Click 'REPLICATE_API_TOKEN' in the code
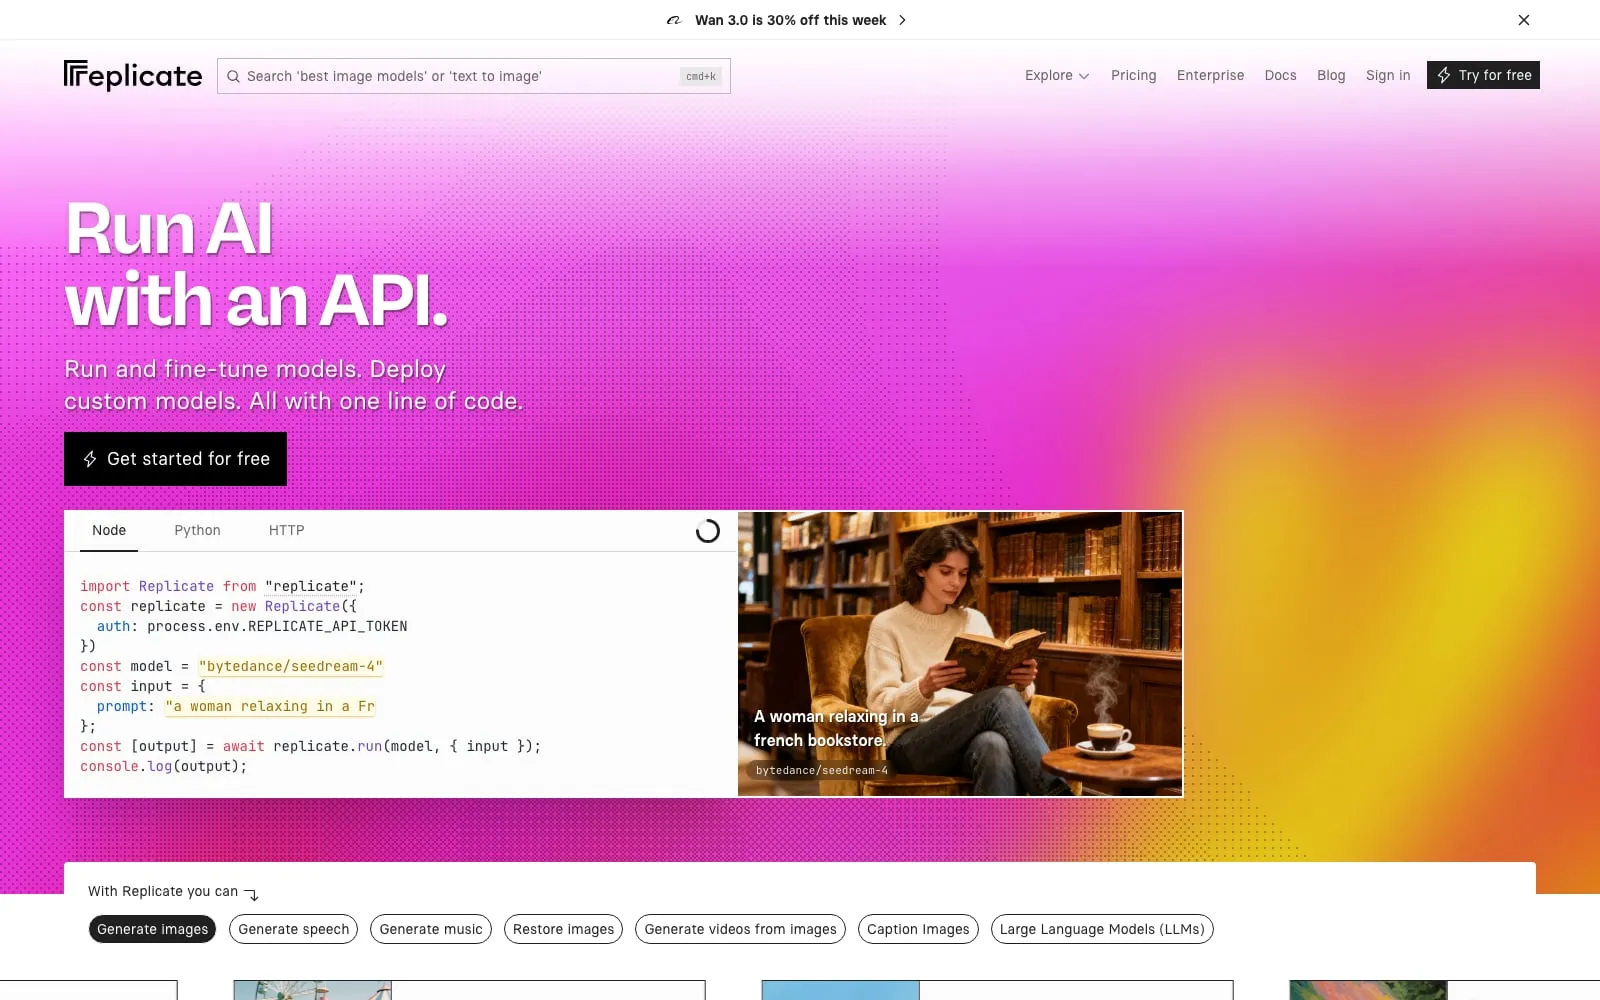Image resolution: width=1600 pixels, height=1000 pixels. pyautogui.click(x=328, y=627)
